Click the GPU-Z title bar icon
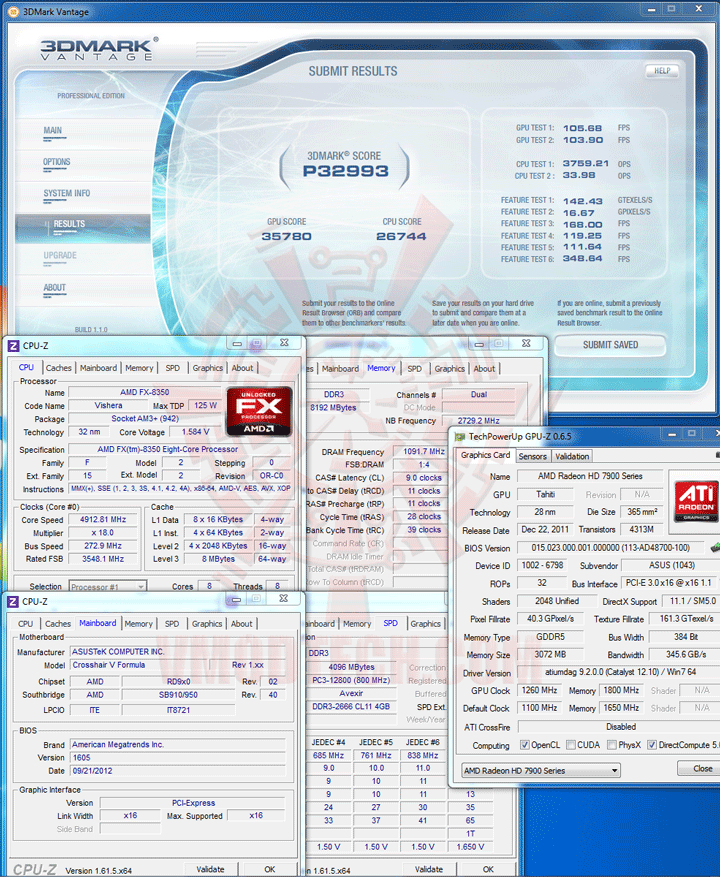 click(459, 436)
